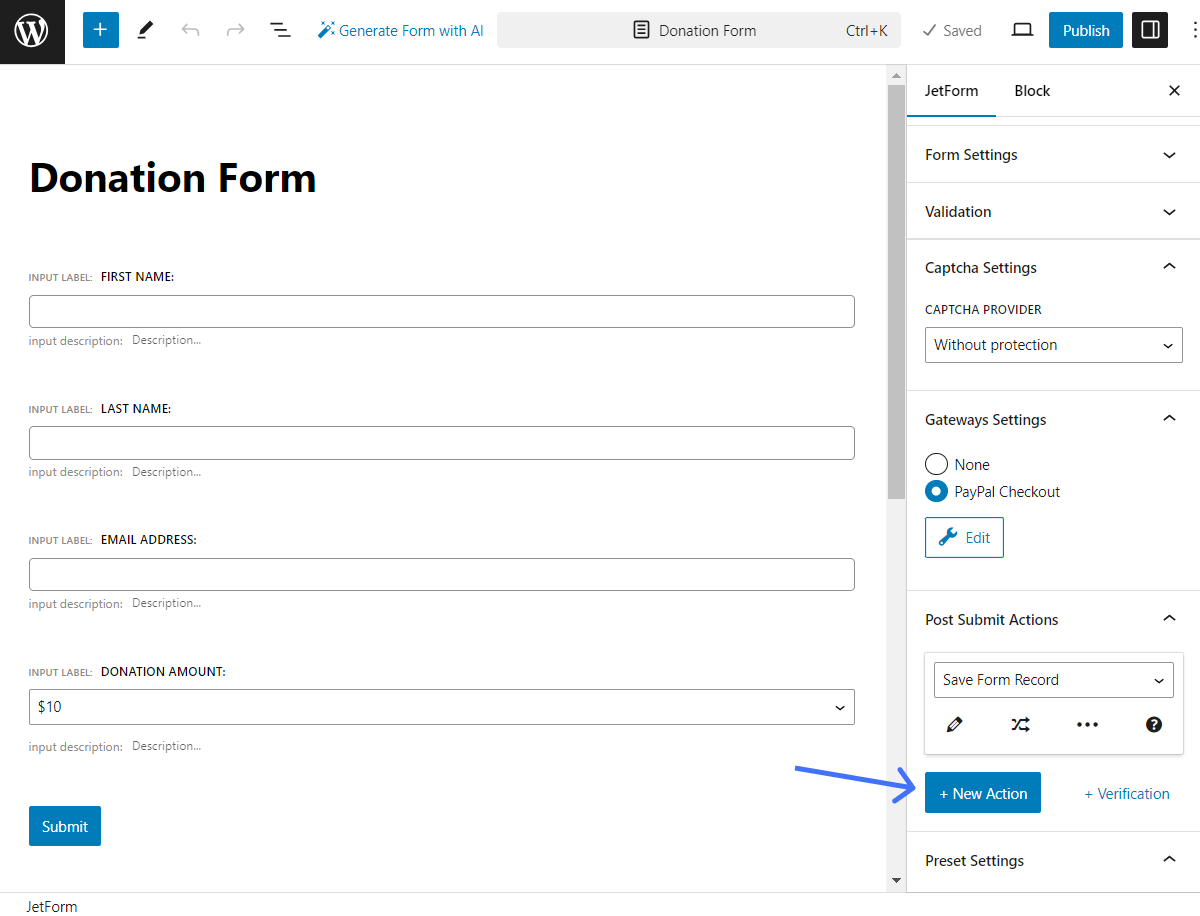This screenshot has width=1200, height=916.
Task: Collapse the Gateways Settings section
Action: [x=1169, y=419]
